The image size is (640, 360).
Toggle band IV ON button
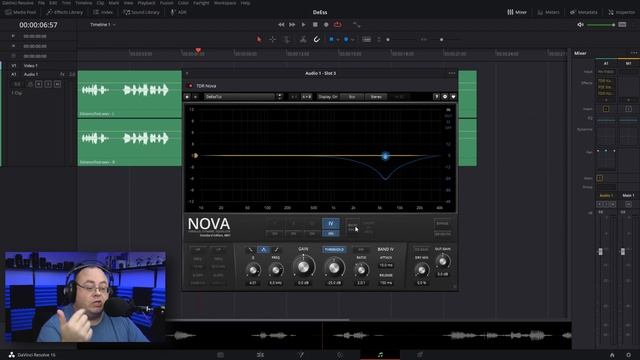tap(331, 233)
